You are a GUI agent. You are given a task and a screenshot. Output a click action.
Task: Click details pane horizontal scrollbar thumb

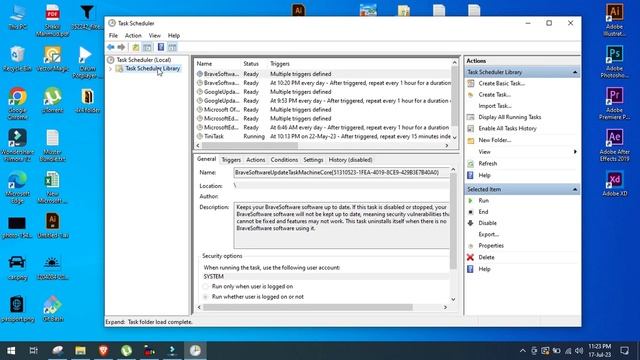308,307
